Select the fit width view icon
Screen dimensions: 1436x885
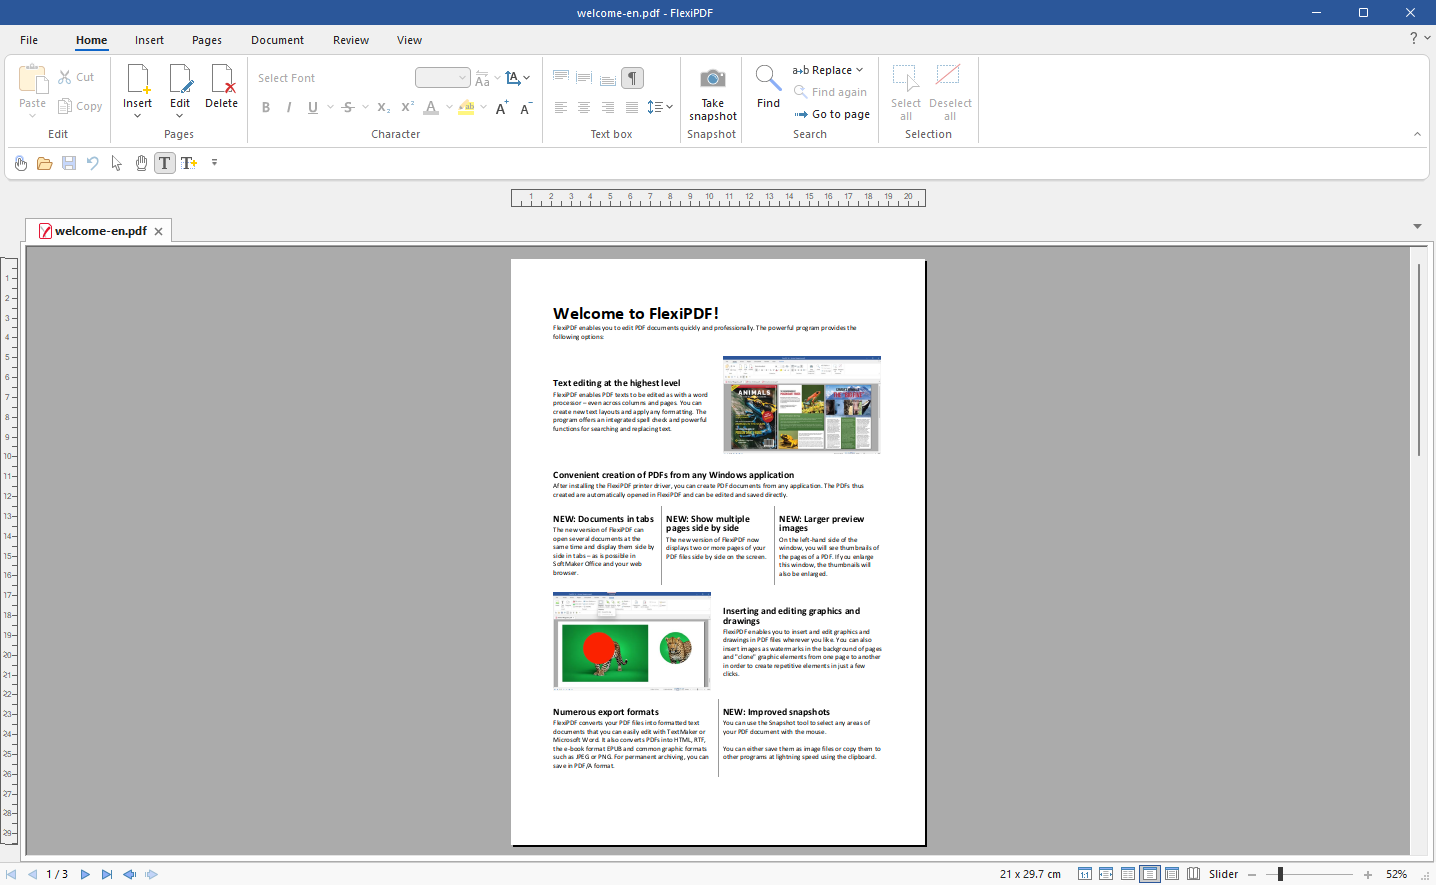click(1106, 874)
